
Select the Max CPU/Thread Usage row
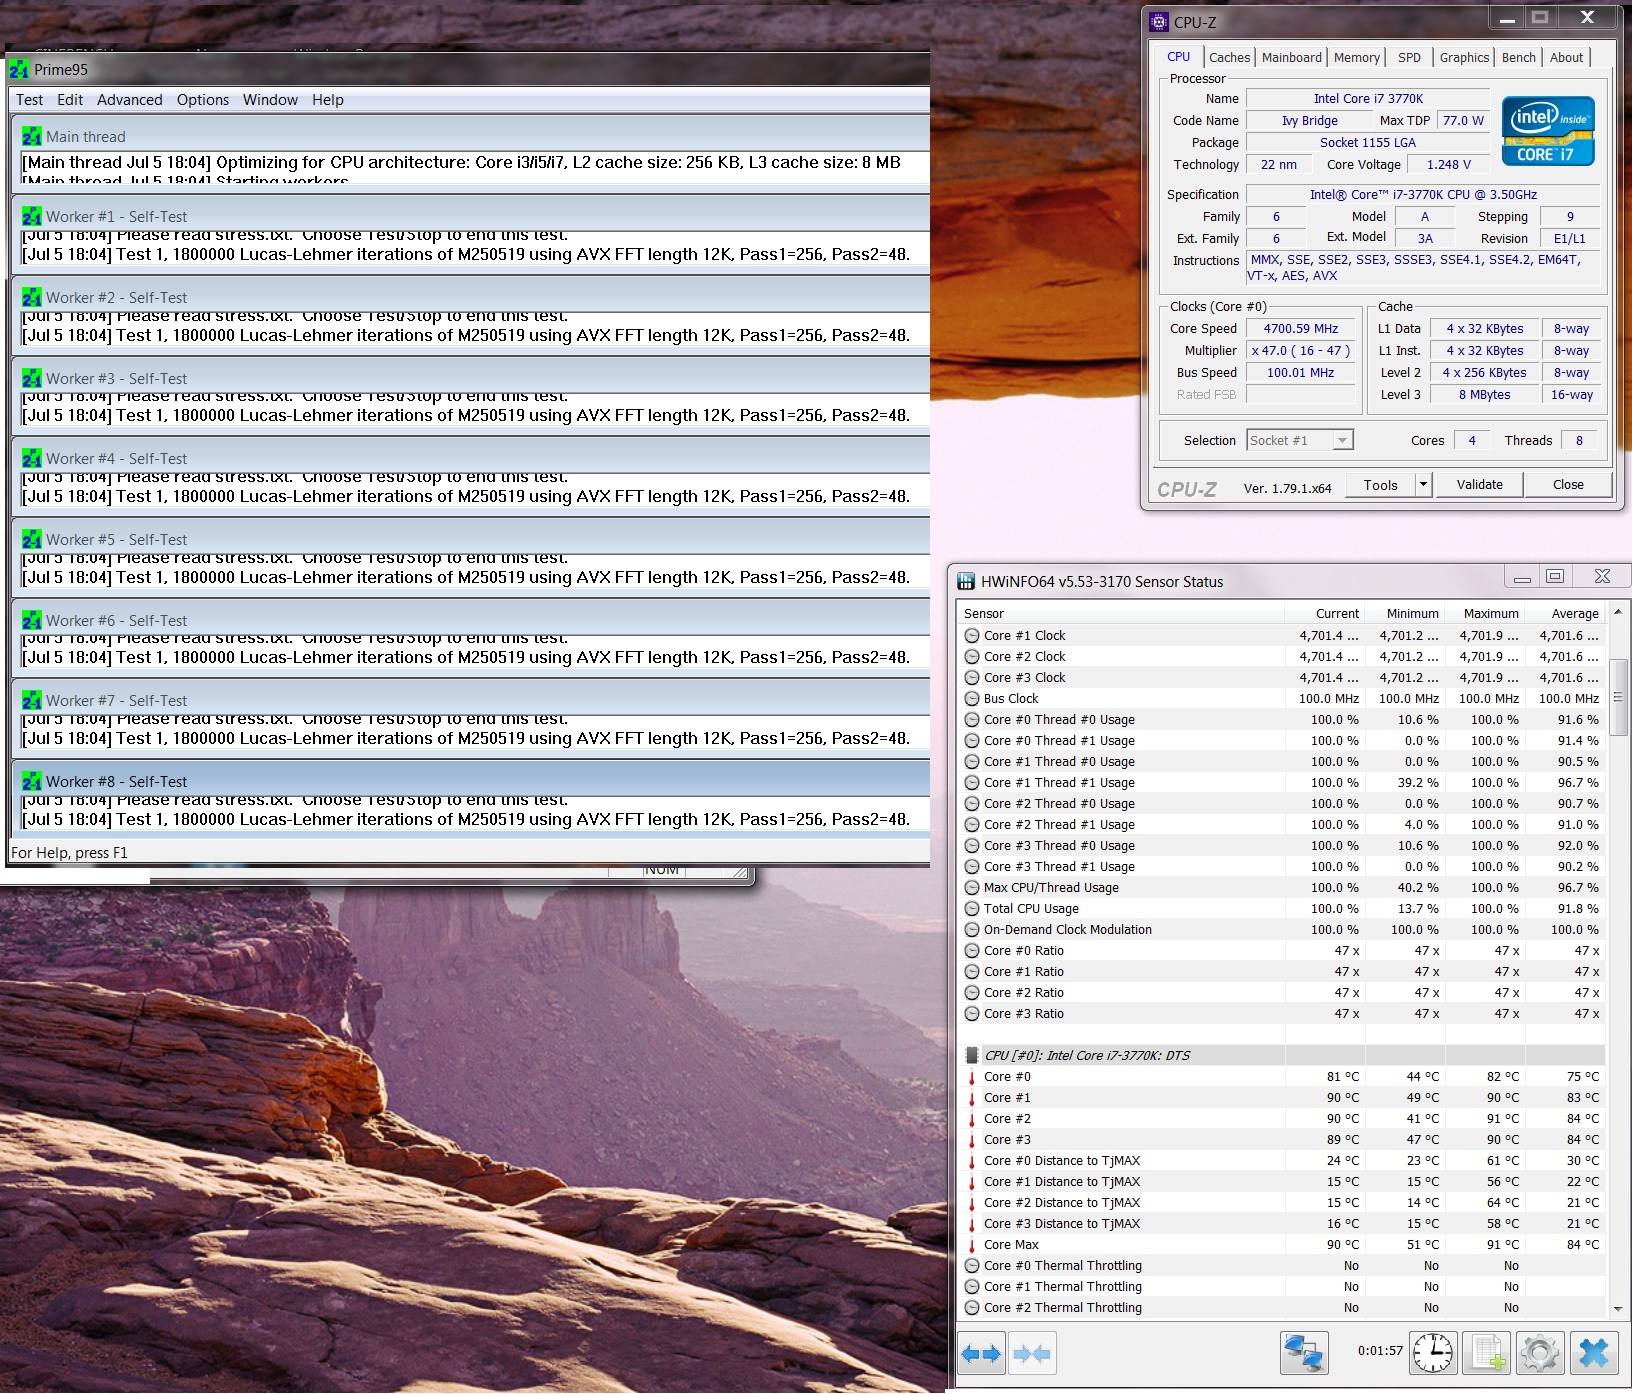[1282, 888]
